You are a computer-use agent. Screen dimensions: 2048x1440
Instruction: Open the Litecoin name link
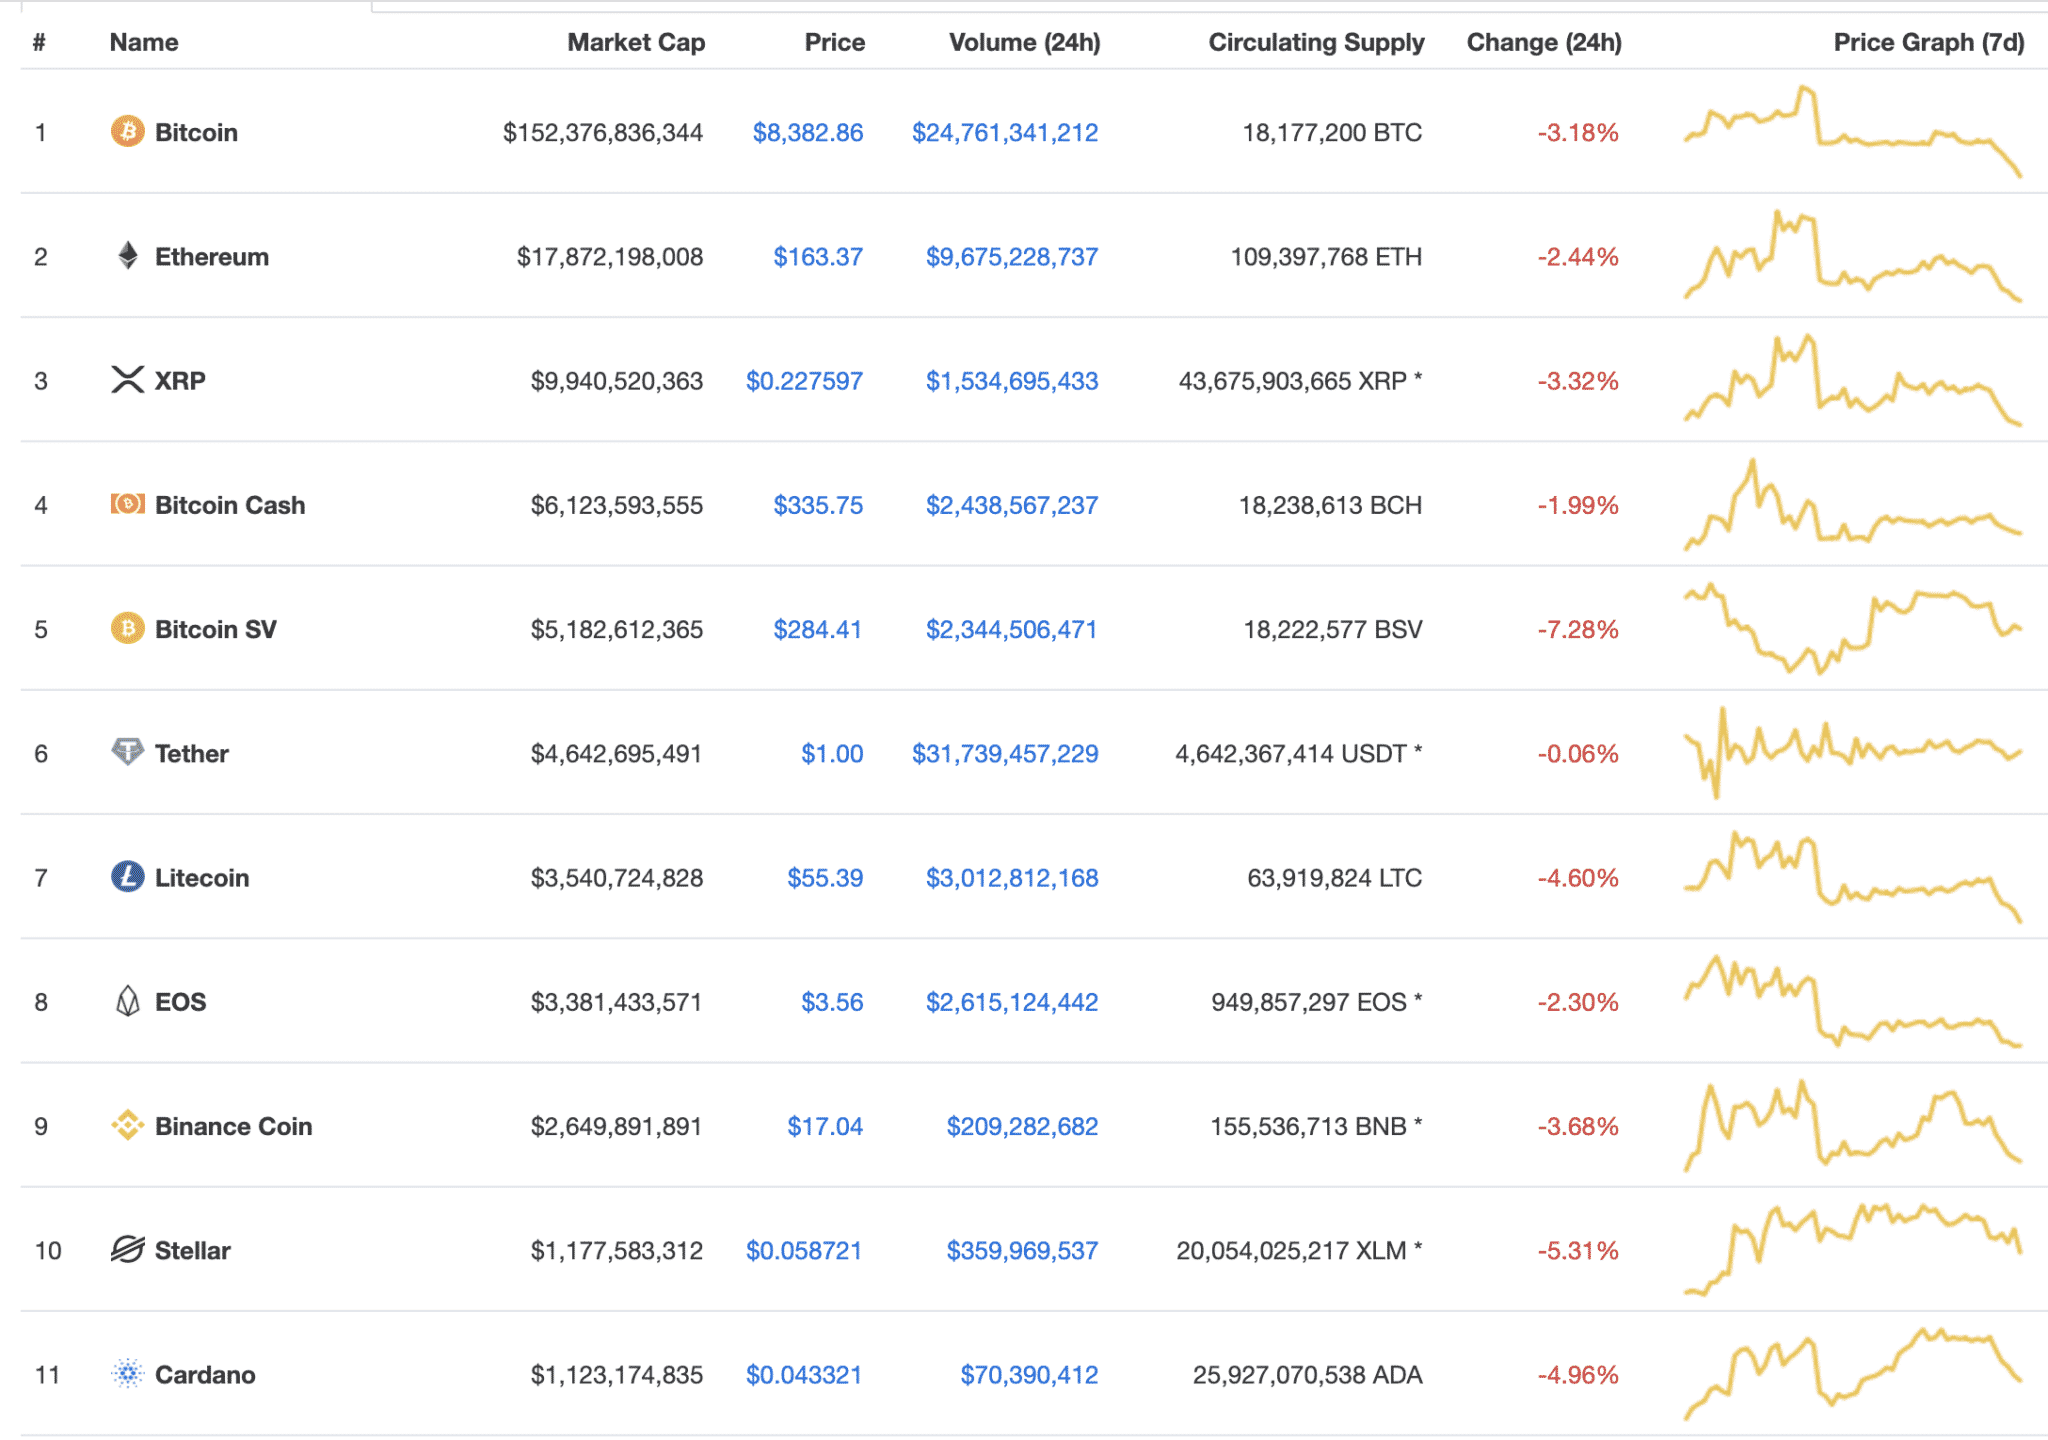(x=202, y=878)
